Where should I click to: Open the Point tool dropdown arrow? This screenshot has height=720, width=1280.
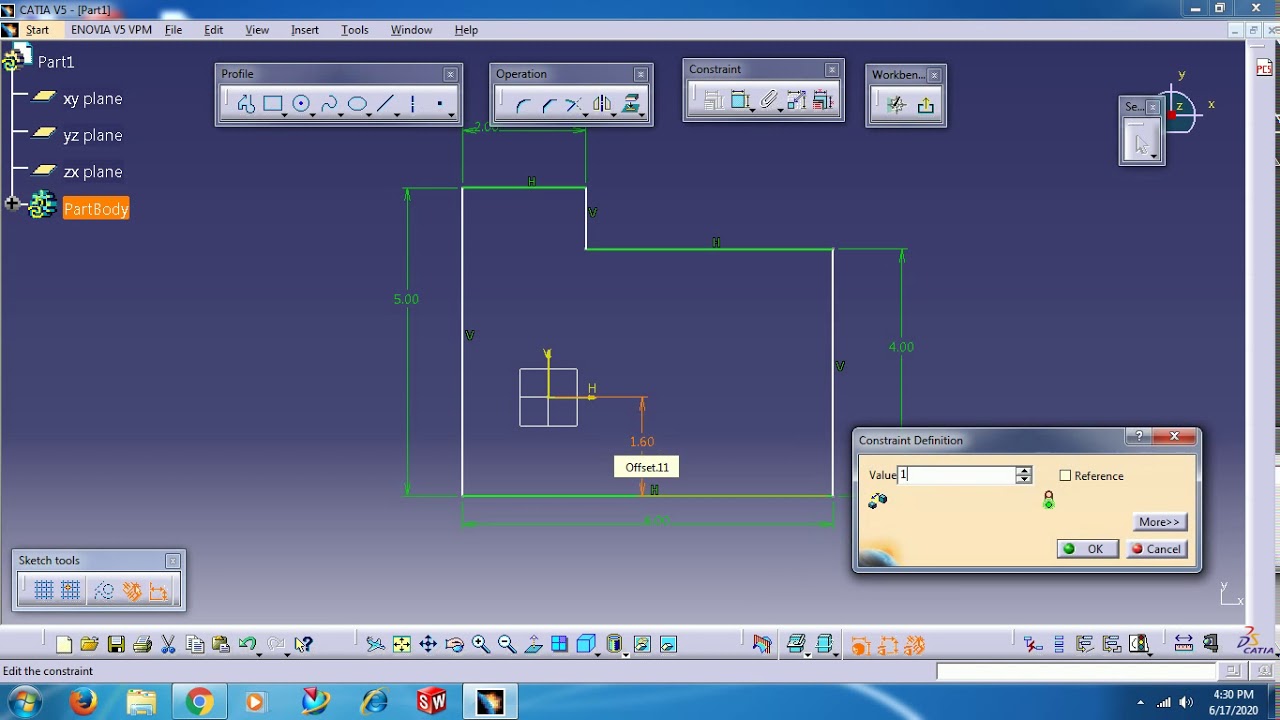452,115
